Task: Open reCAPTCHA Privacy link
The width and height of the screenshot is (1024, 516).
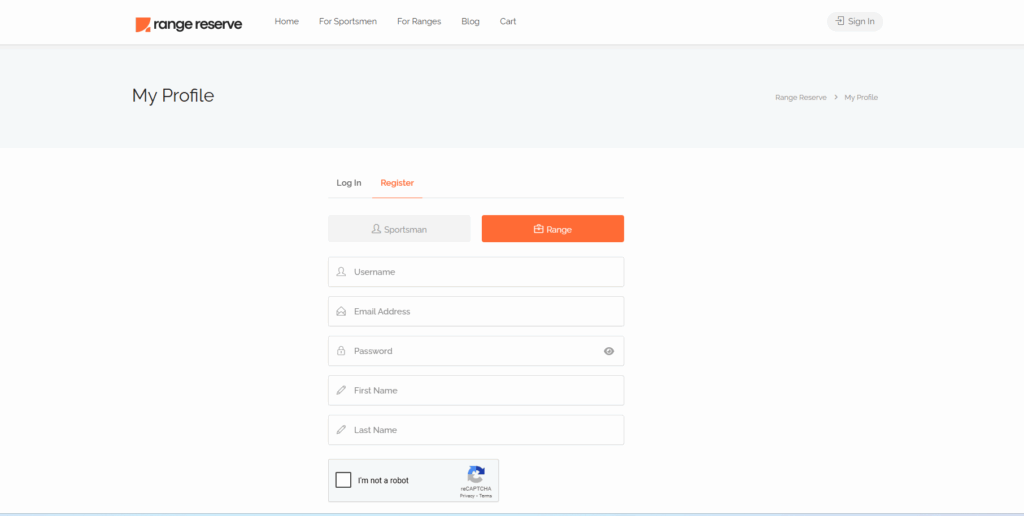Action: (467, 496)
